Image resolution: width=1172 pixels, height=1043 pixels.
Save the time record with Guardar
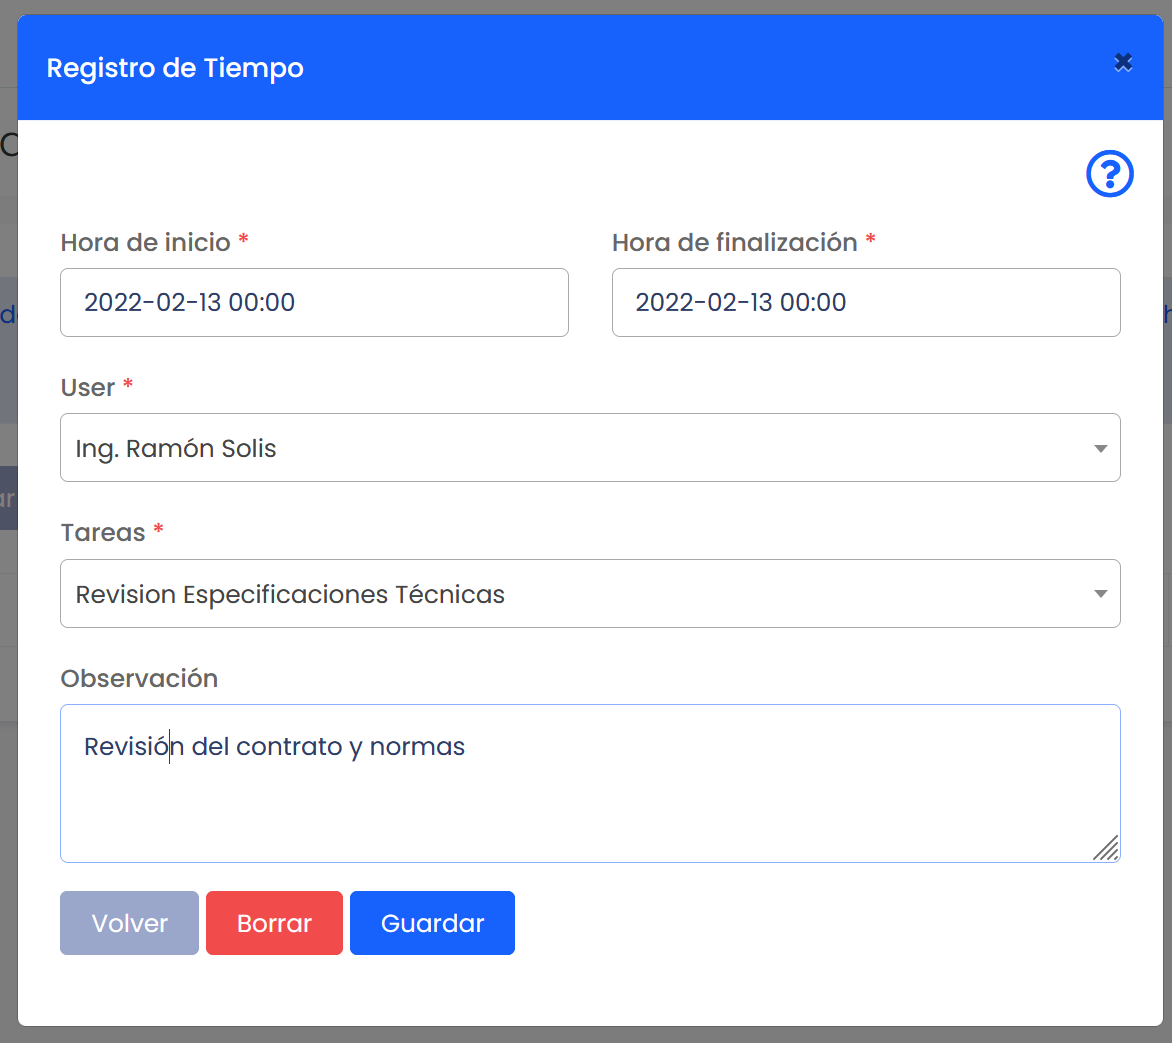[x=432, y=923]
